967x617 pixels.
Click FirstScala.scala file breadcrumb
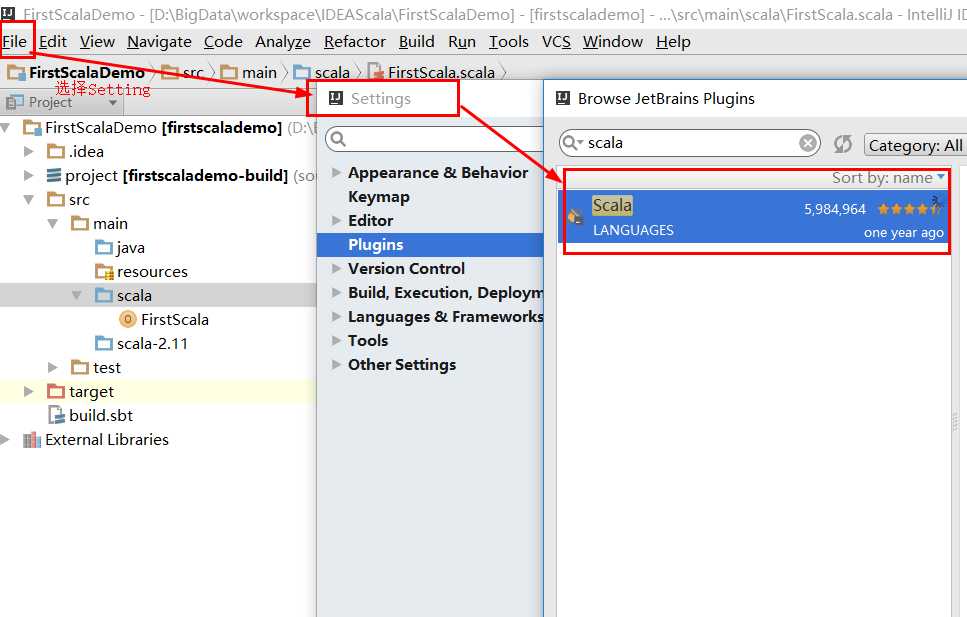coord(431,73)
